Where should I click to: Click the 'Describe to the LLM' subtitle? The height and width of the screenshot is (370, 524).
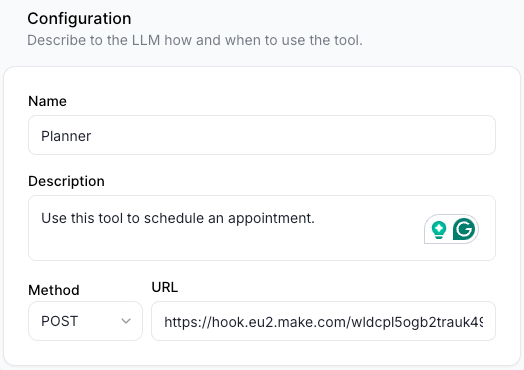[x=195, y=40]
